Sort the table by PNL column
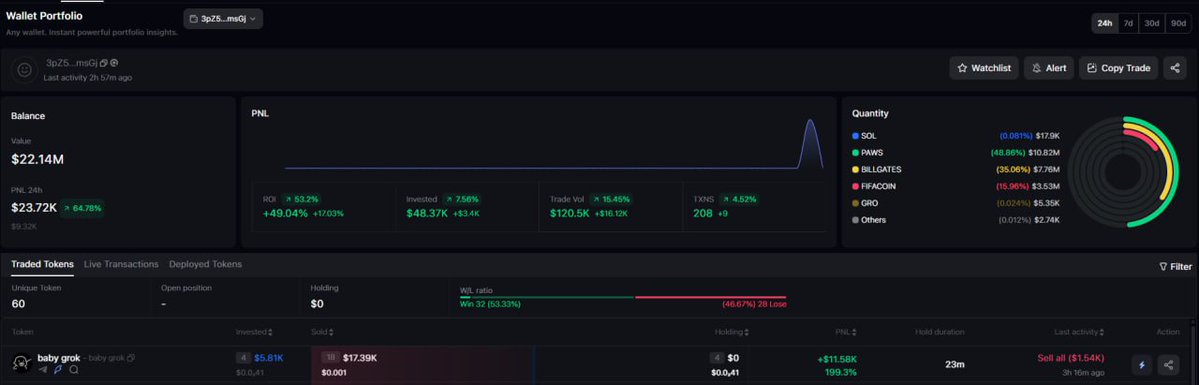This screenshot has height=385, width=1199. pyautogui.click(x=848, y=332)
